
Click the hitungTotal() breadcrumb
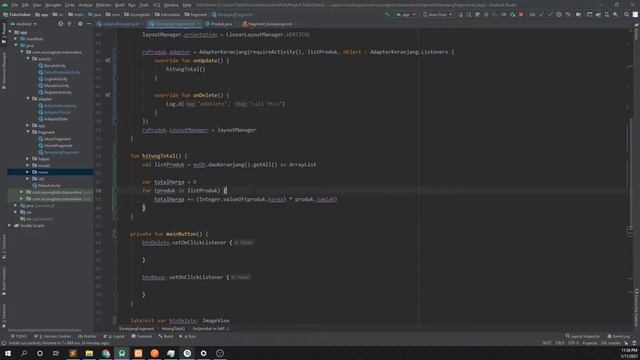[173, 329]
